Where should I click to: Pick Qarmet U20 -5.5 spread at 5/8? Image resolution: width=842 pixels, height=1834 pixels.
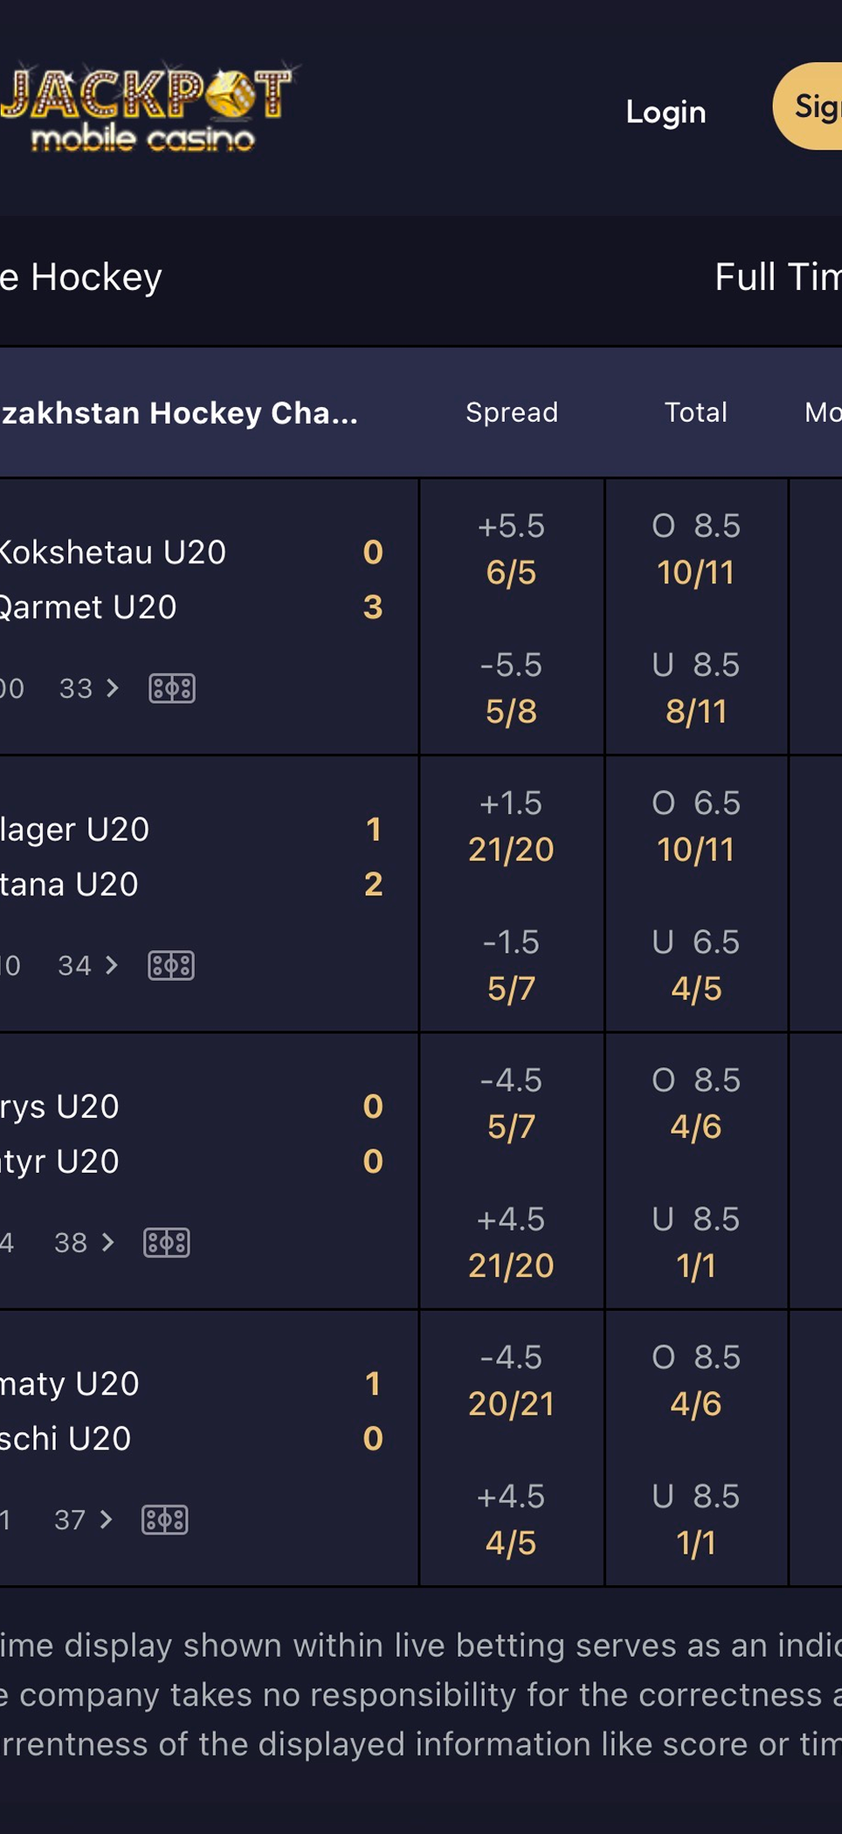[x=511, y=688]
